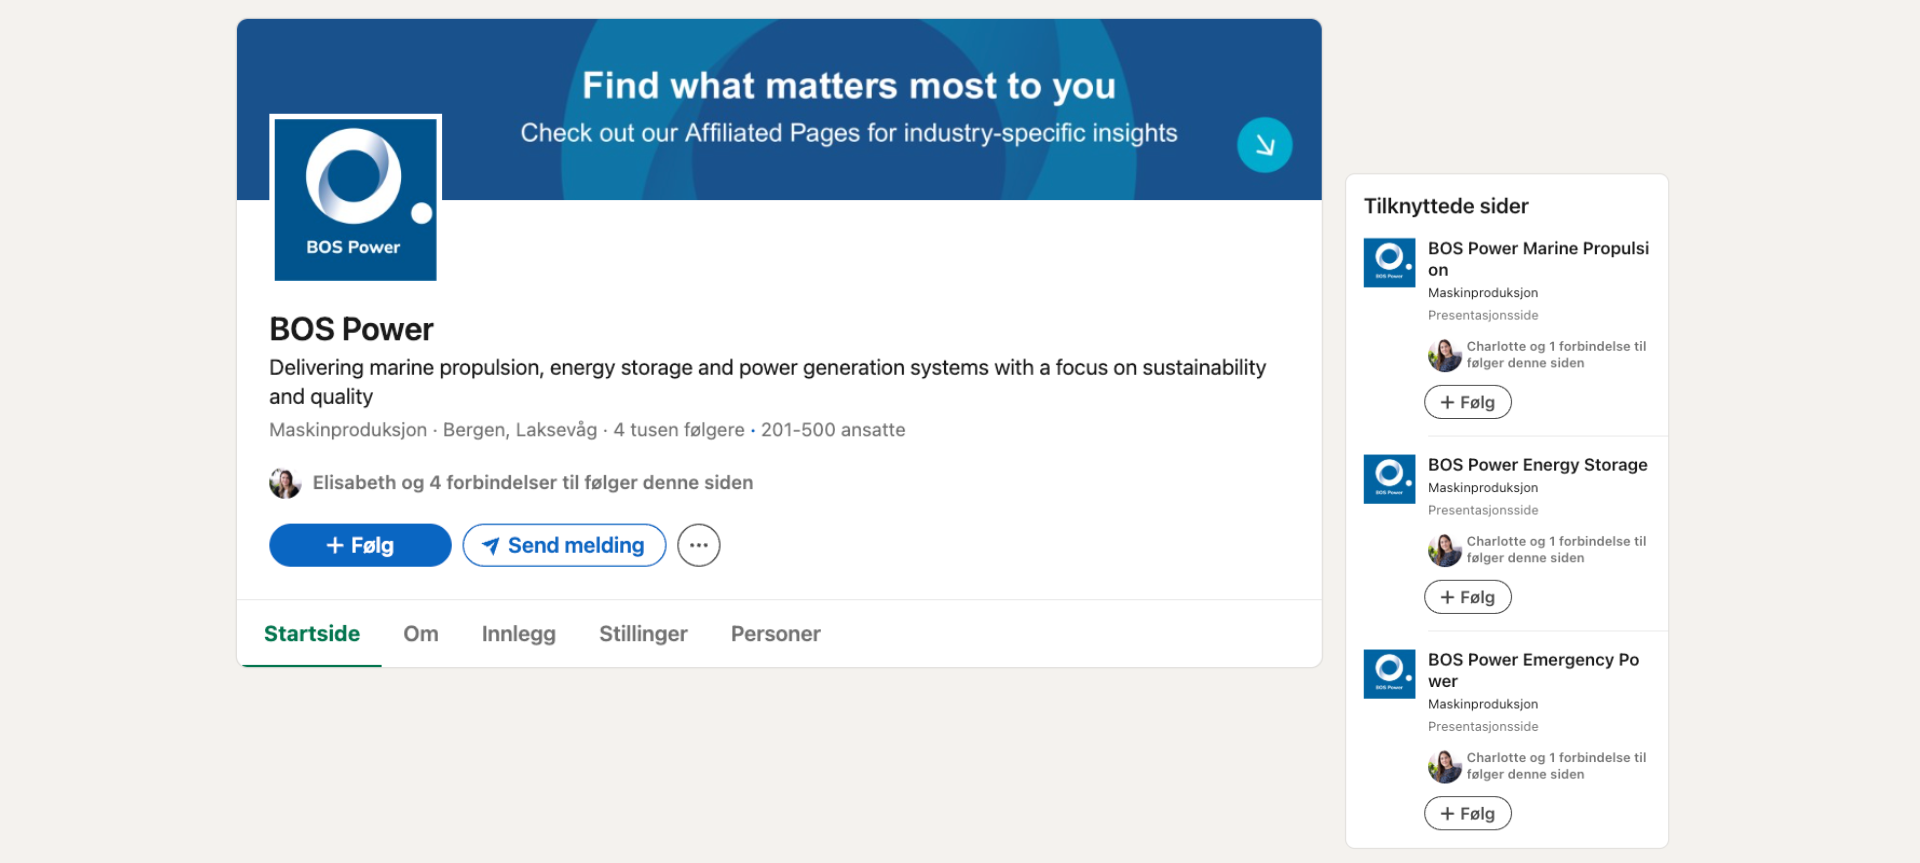
Task: Open BOS Power Energy Storage logo
Action: click(x=1389, y=479)
